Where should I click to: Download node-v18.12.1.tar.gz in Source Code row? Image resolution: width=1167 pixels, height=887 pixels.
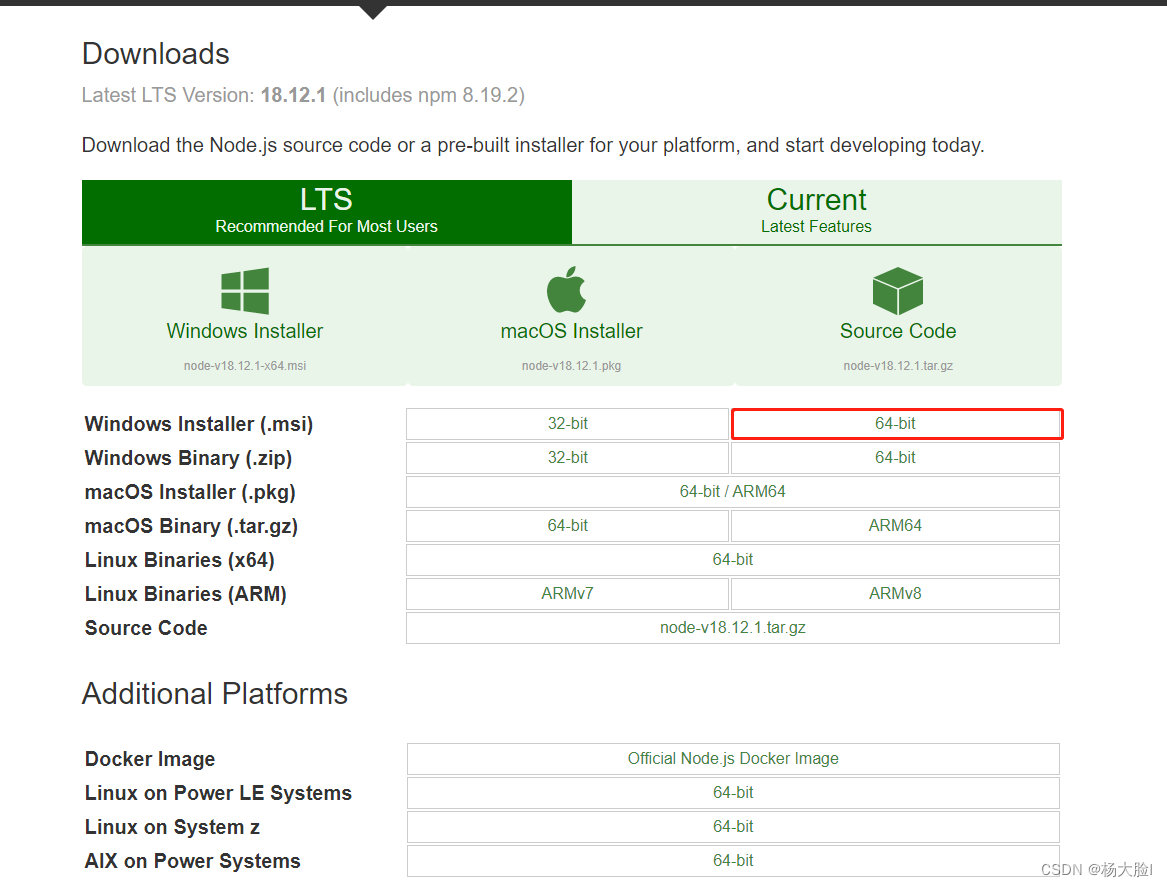click(733, 627)
